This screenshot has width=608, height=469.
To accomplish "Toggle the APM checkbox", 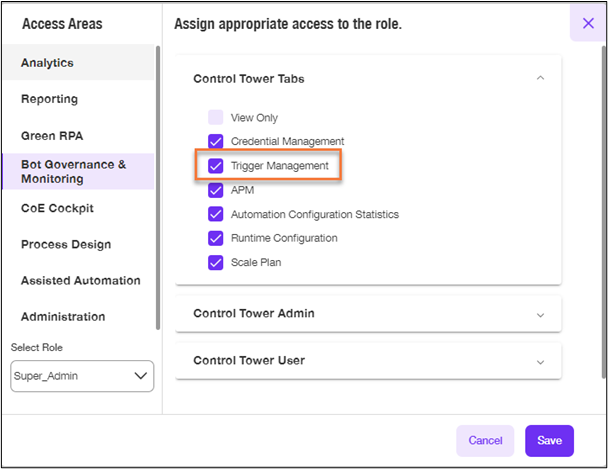I will tap(216, 190).
